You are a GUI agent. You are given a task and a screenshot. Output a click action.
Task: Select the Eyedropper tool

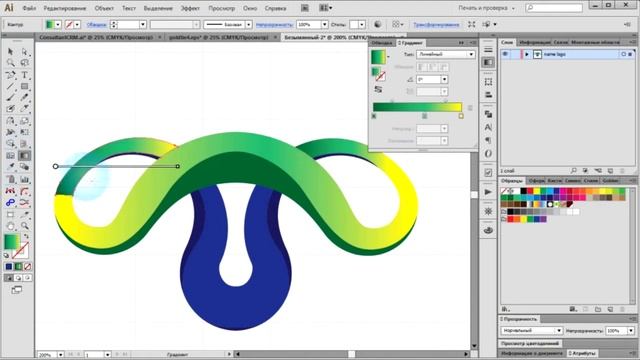tap(11, 167)
